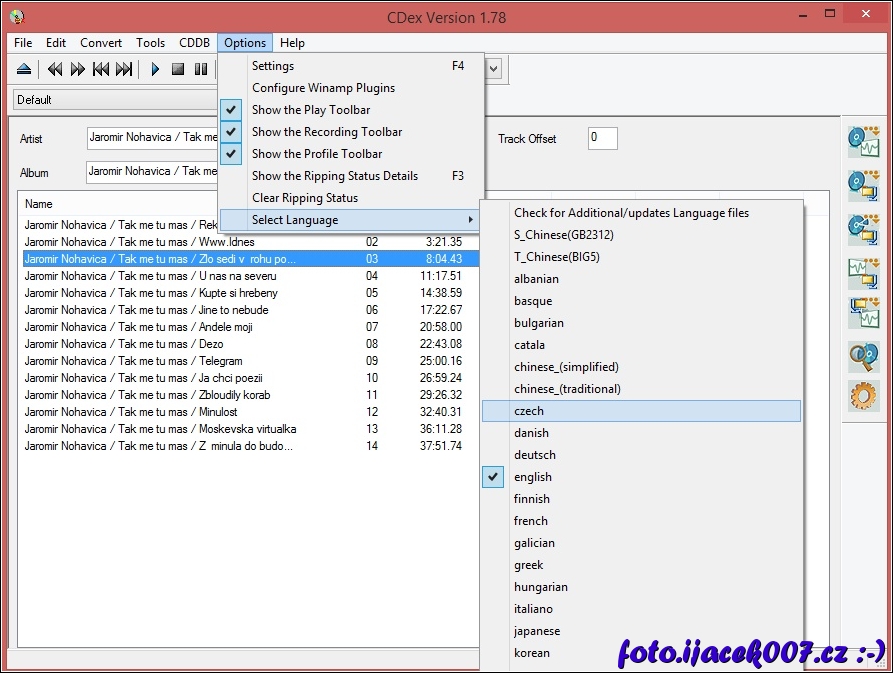This screenshot has width=893, height=673.
Task: Toggle Show the Play Toolbar option
Action: (311, 110)
